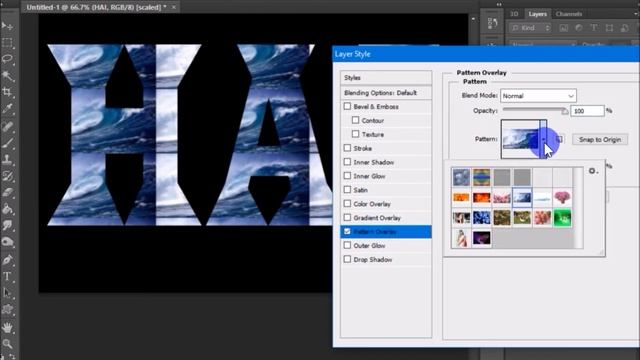Screen dimensions: 640x360
Task: Select the Clone Stamp tool
Action: (x=7, y=159)
